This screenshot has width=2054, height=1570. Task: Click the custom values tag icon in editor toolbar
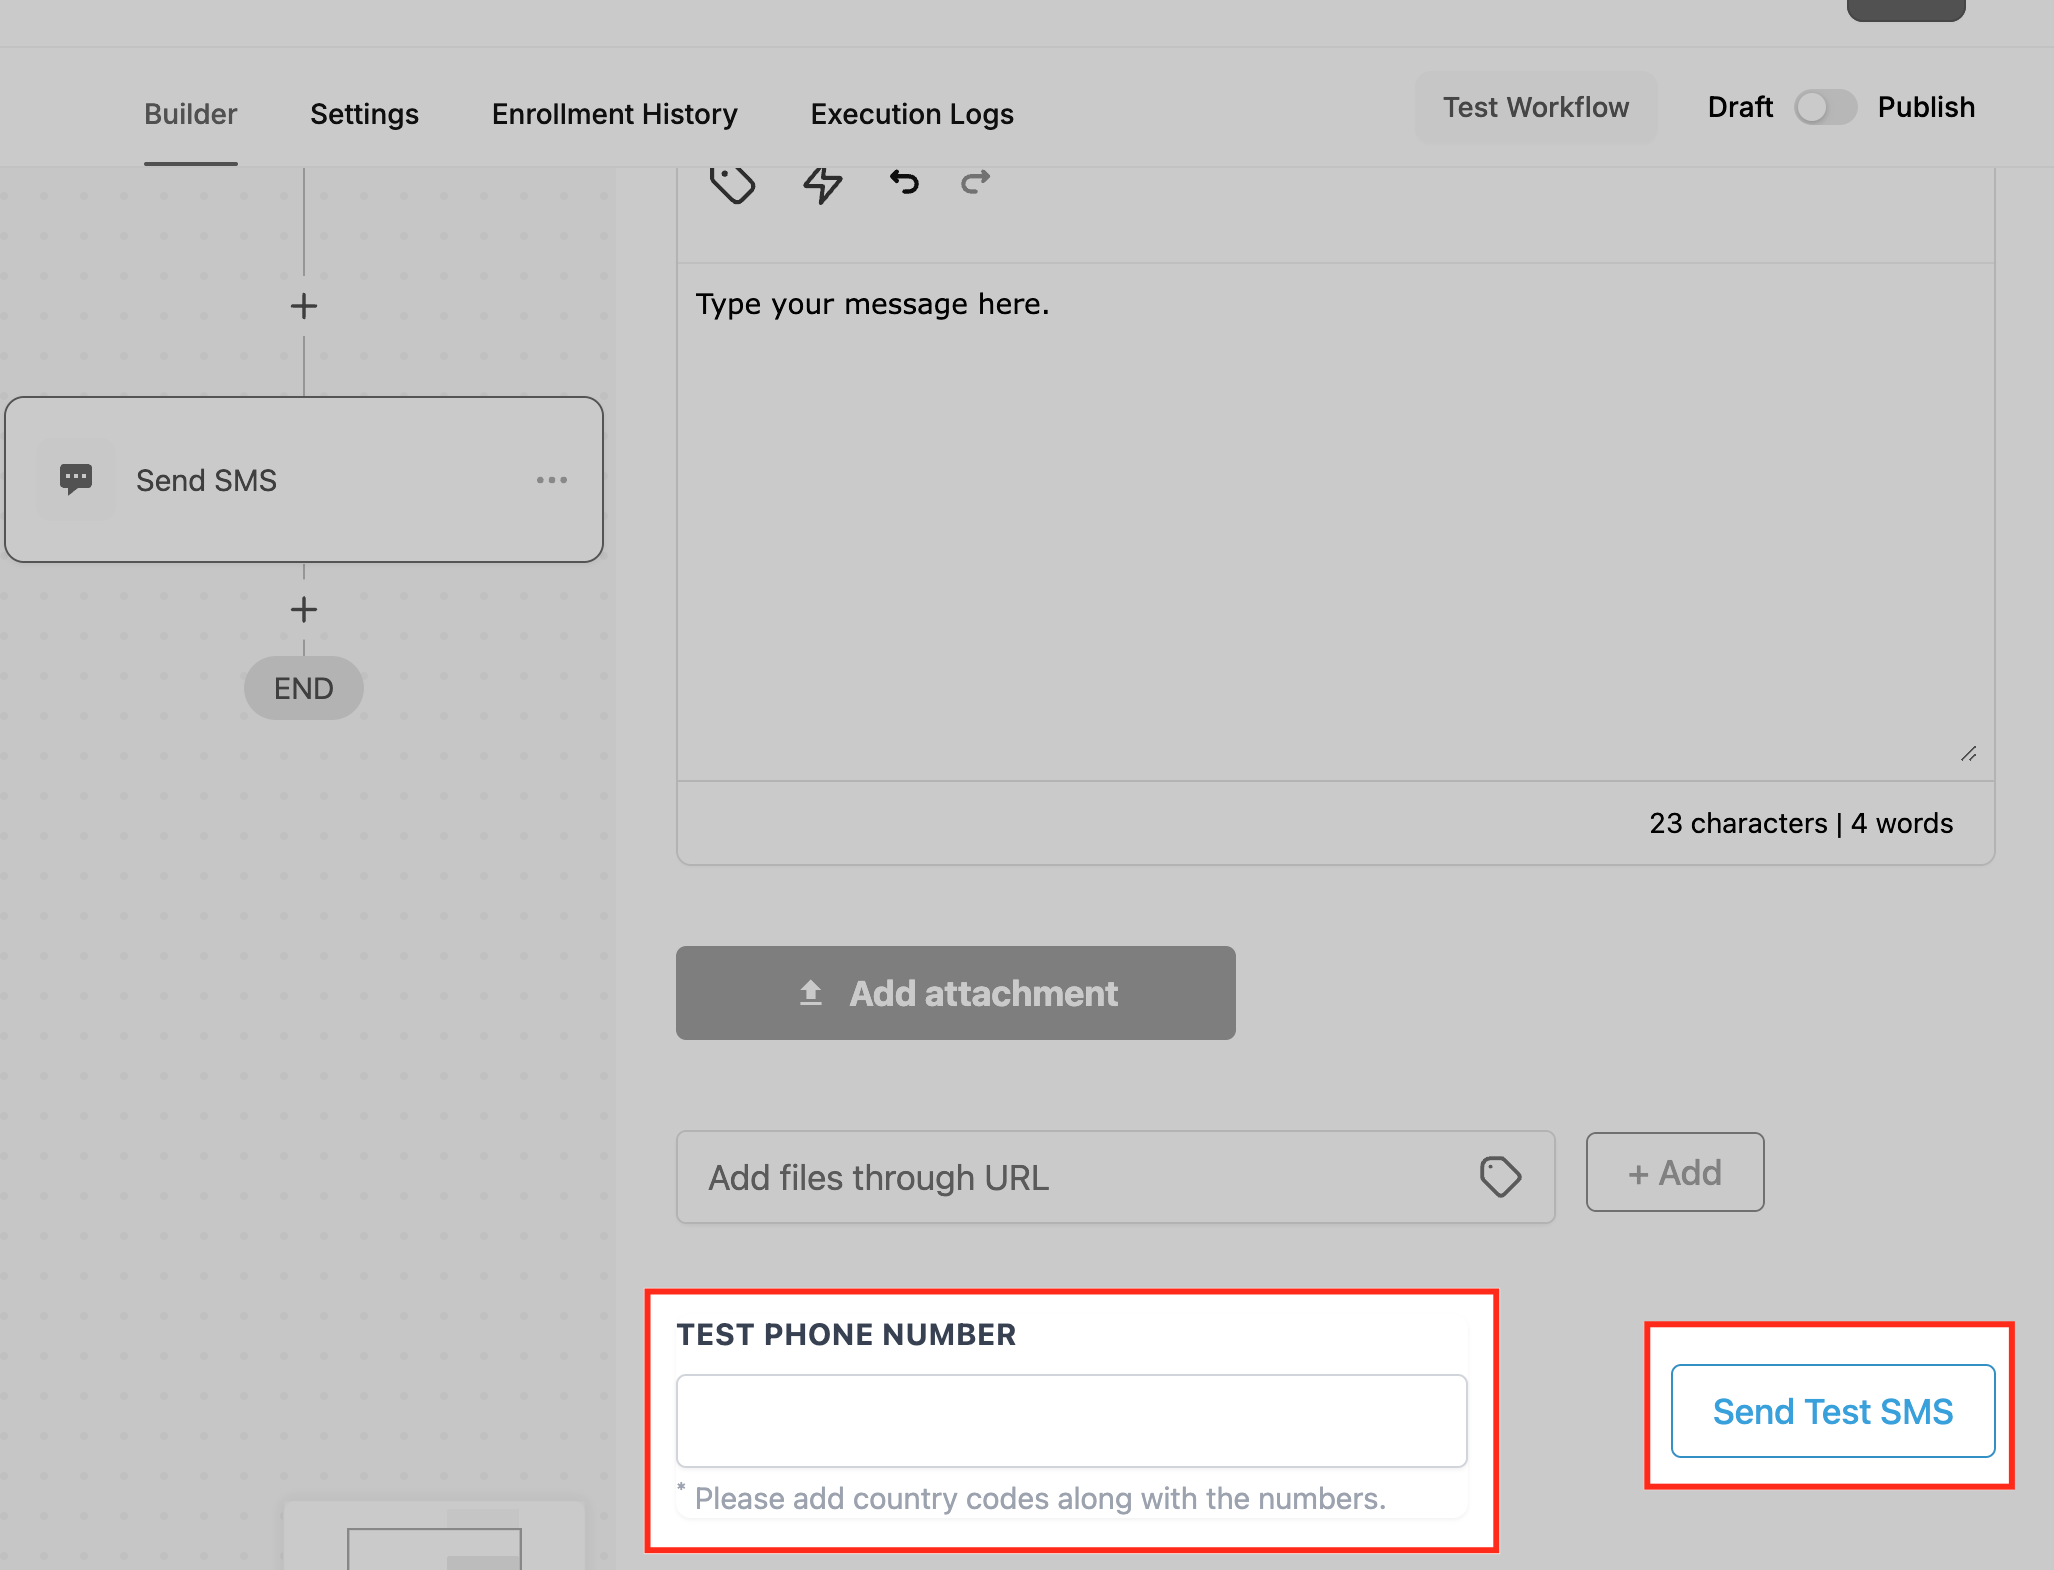pos(732,184)
